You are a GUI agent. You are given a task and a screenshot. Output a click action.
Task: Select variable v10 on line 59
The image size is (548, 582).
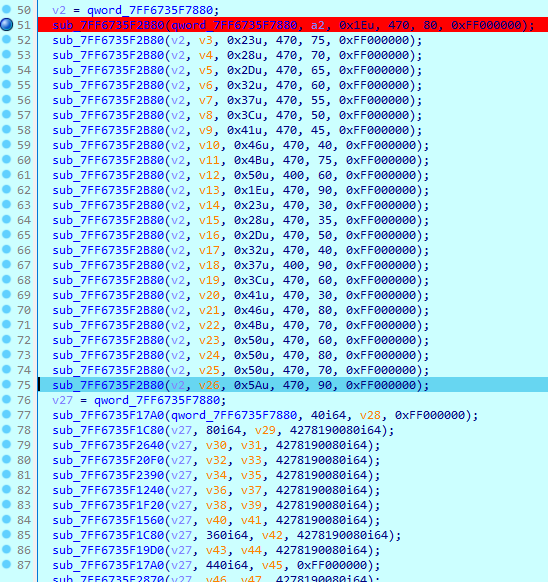coord(209,145)
